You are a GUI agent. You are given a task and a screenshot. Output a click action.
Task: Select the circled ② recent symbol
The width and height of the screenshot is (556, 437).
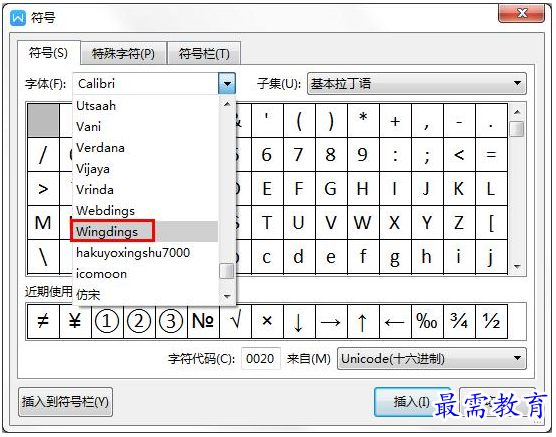point(139,321)
